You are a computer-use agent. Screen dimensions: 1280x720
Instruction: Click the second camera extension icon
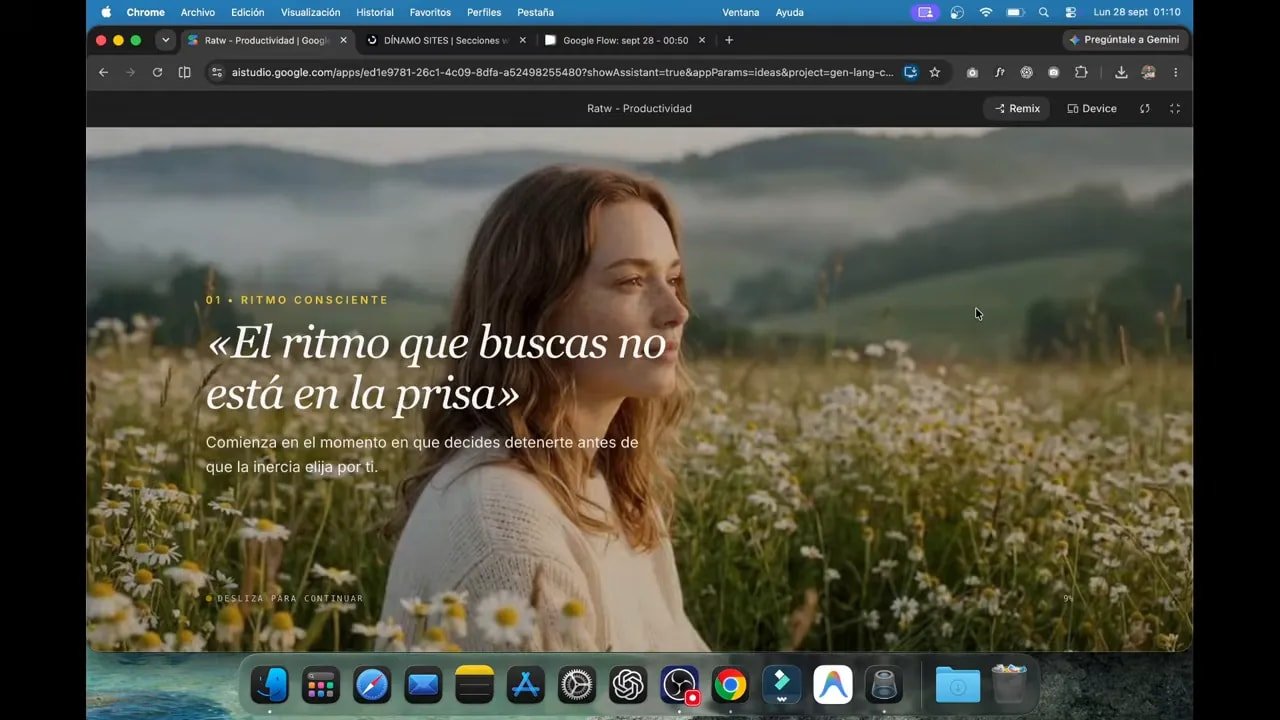pyautogui.click(x=1054, y=72)
